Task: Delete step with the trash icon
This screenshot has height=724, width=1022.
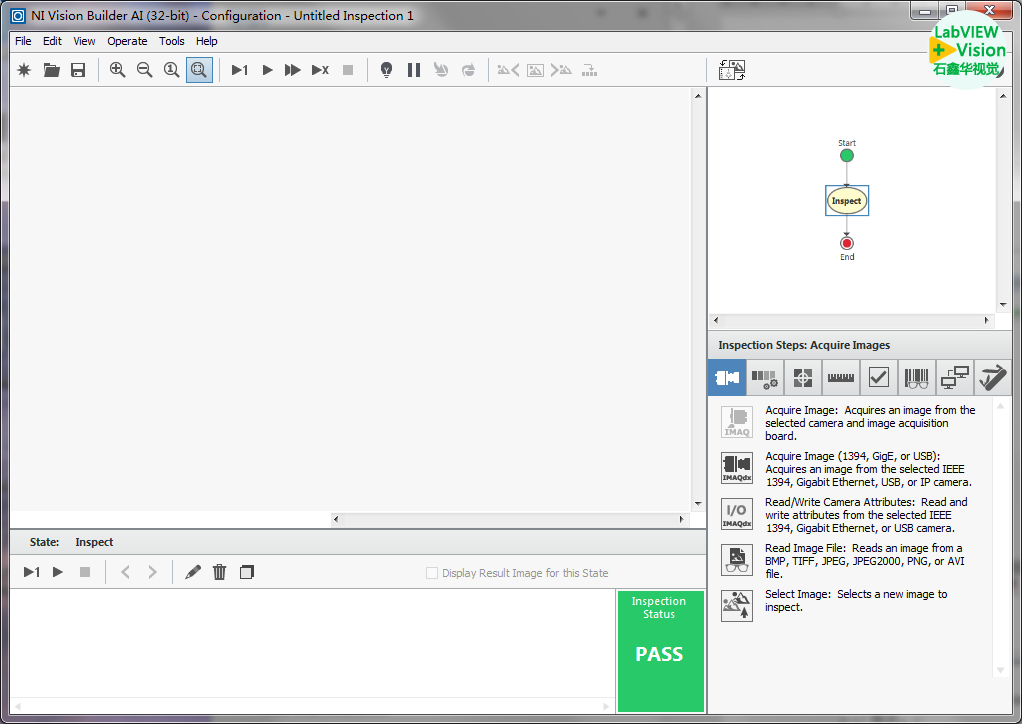Action: tap(220, 572)
